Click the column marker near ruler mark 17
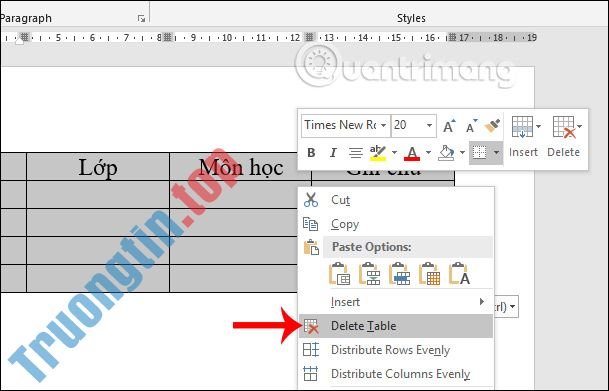Viewport: 609px width, 391px height. (452, 37)
